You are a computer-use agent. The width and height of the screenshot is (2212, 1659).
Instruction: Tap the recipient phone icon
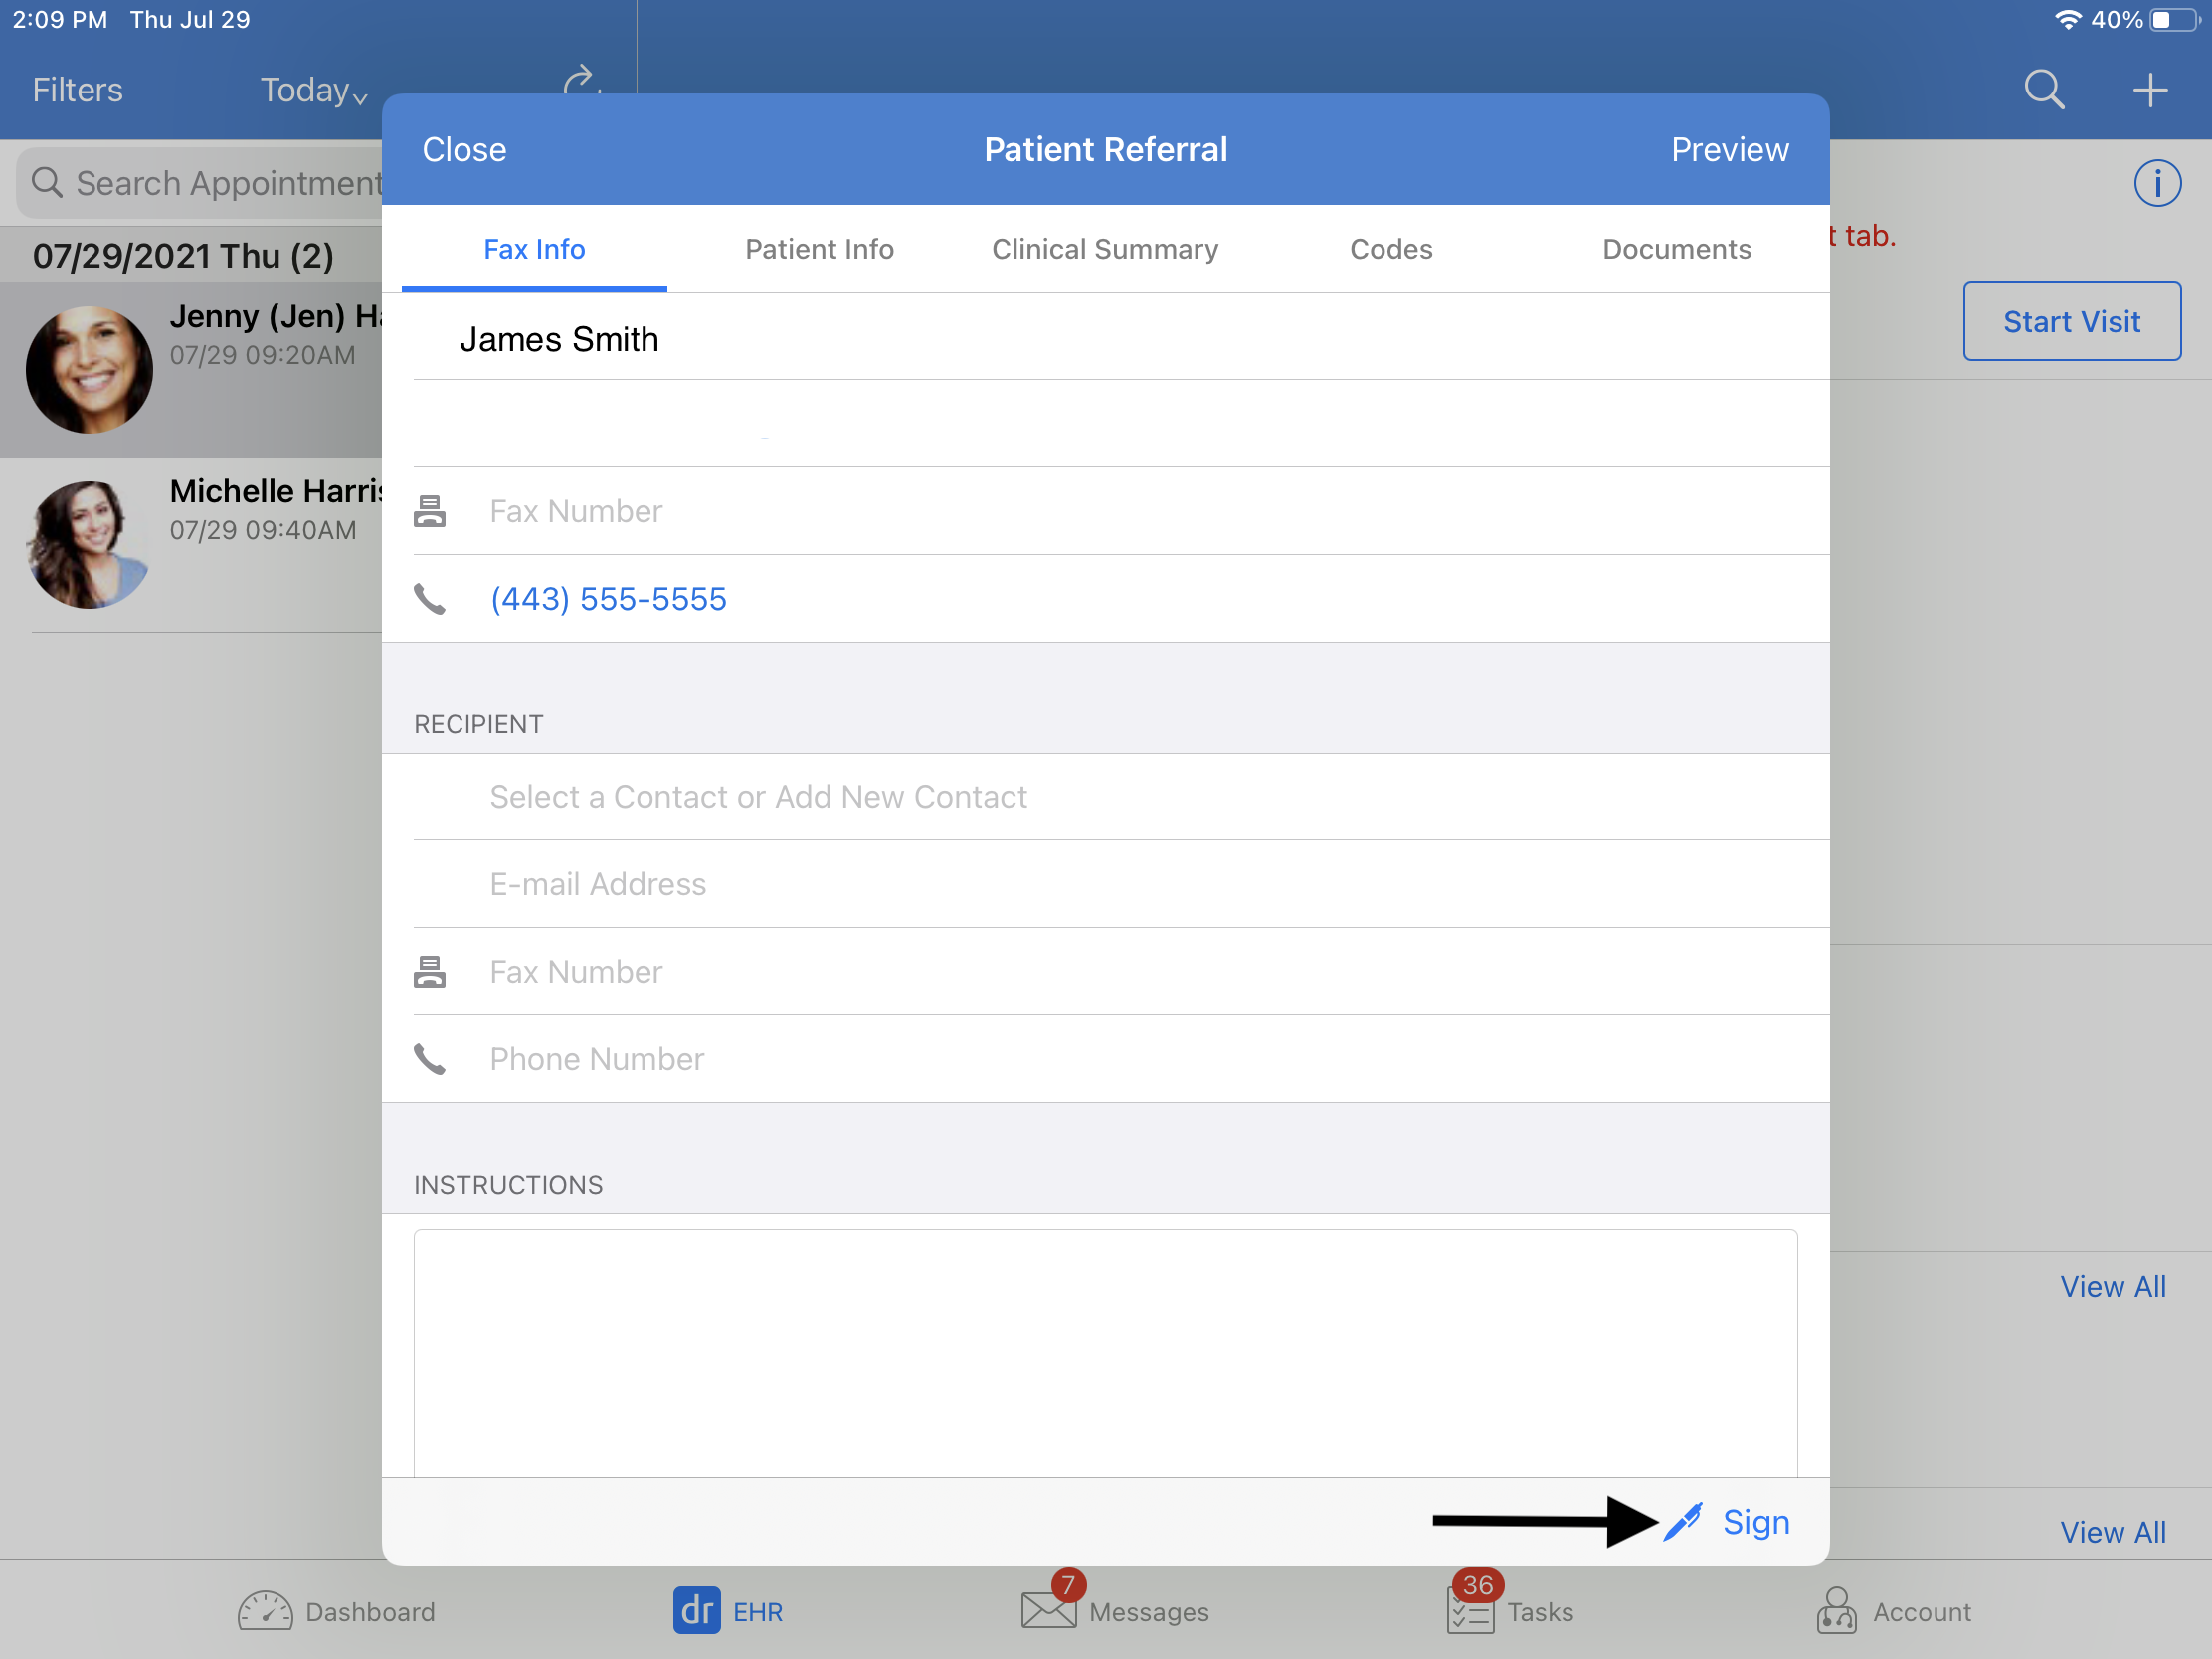point(430,1059)
